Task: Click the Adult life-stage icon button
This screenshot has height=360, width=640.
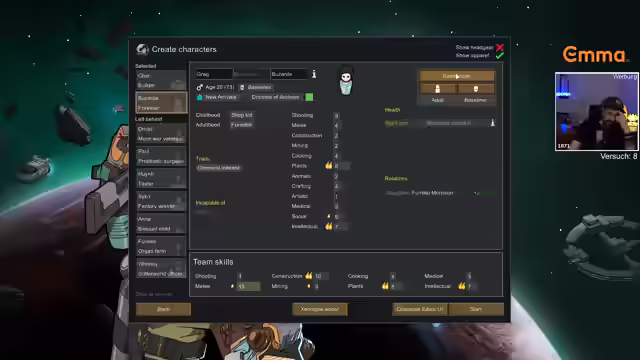Action: pyautogui.click(x=438, y=89)
